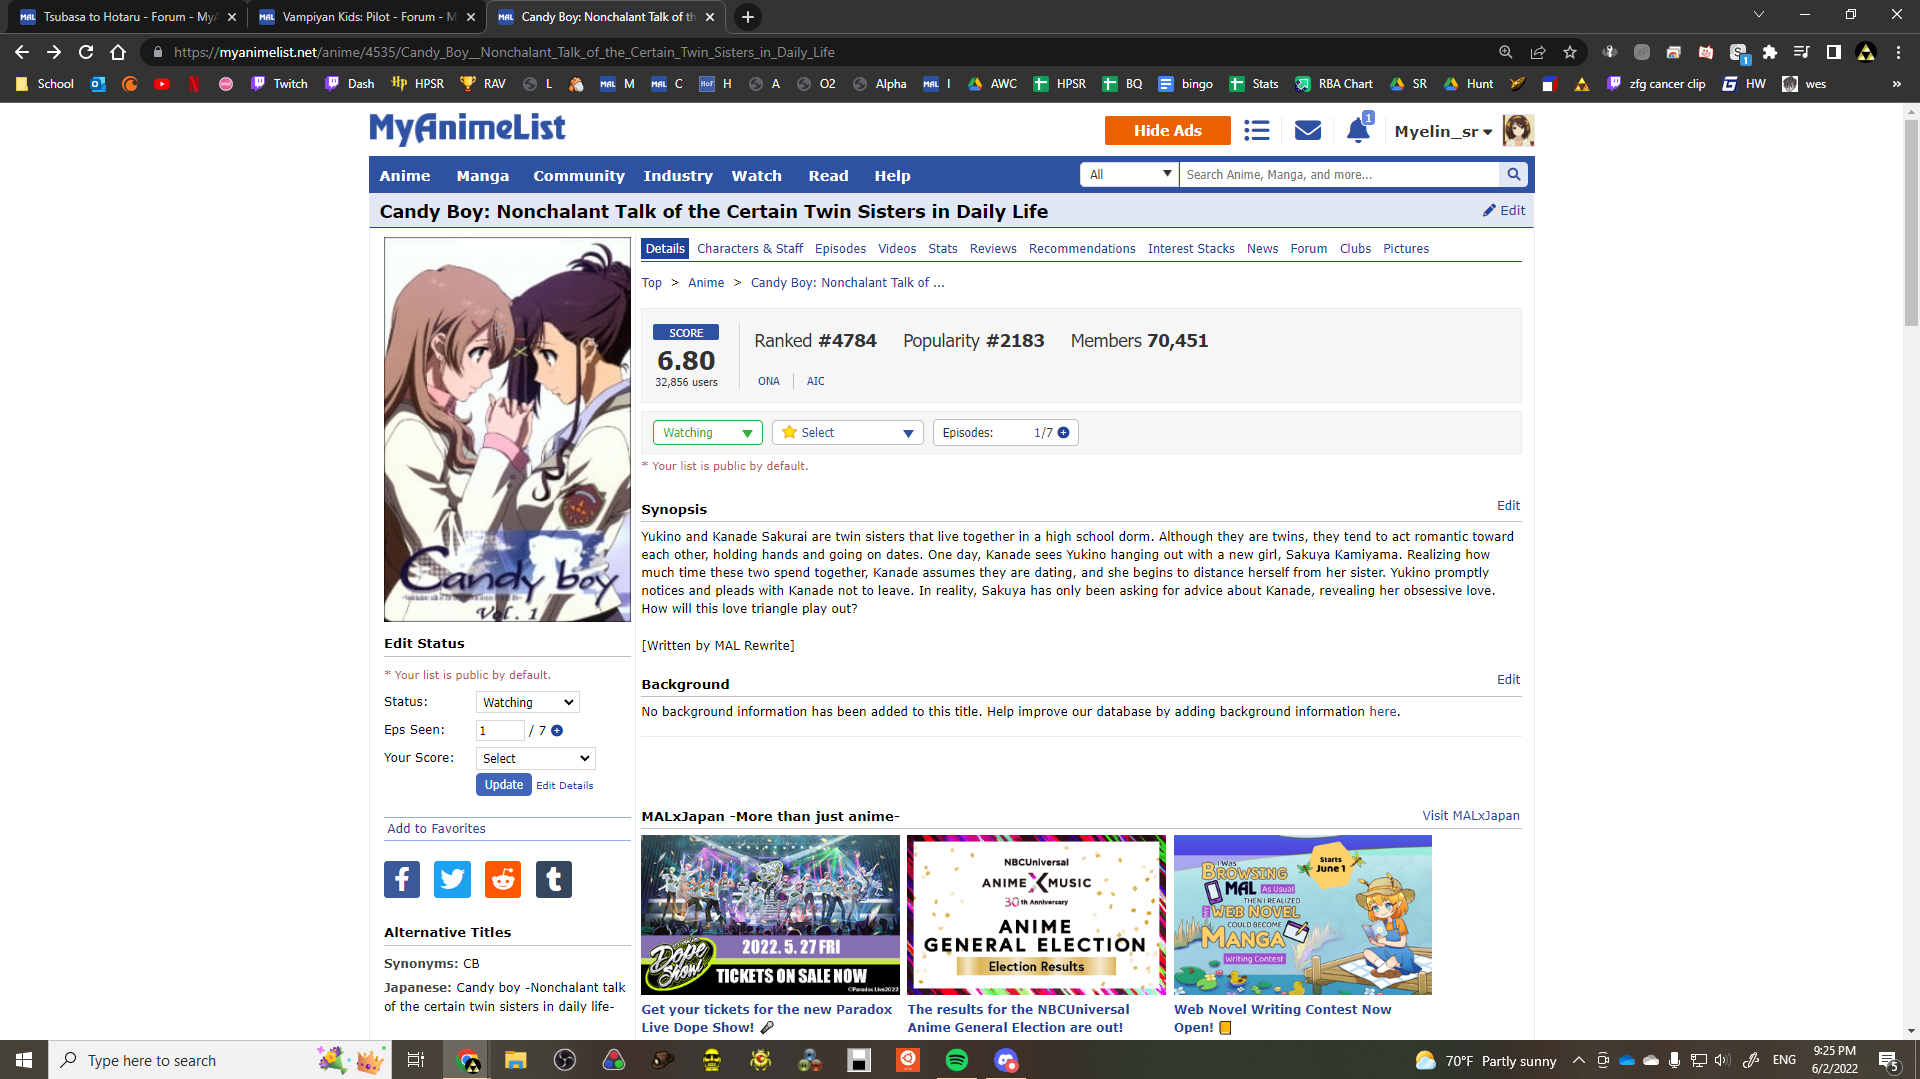1920x1079 pixels.
Task: Switch to Characters & Staff tab
Action: click(750, 249)
